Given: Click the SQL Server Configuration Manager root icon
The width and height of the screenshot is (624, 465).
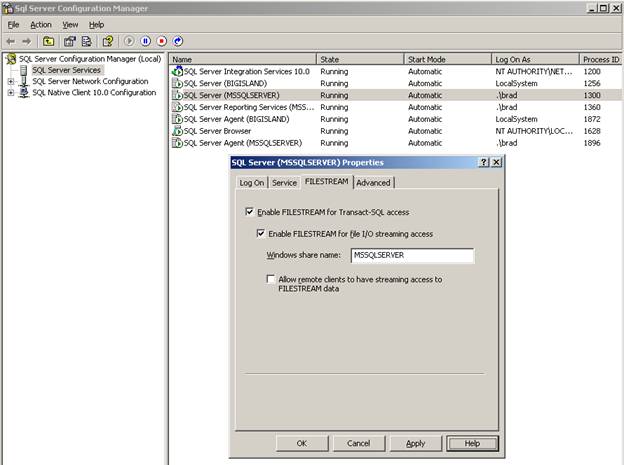Looking at the screenshot, I should (x=11, y=59).
